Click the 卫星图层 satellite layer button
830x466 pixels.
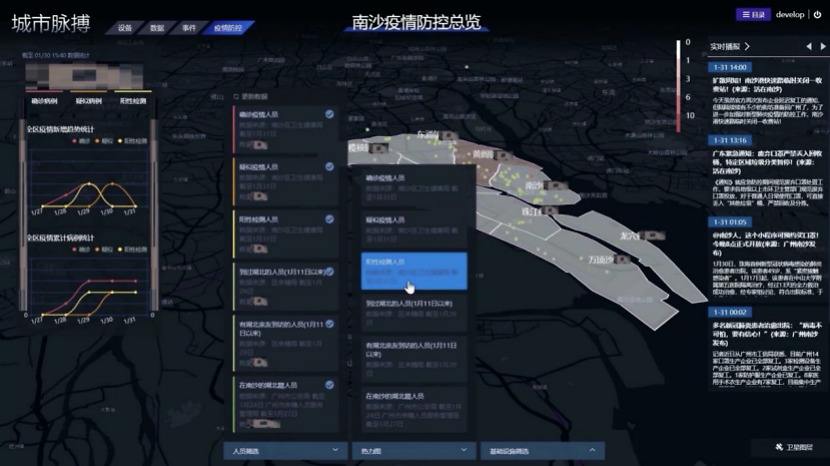796,447
